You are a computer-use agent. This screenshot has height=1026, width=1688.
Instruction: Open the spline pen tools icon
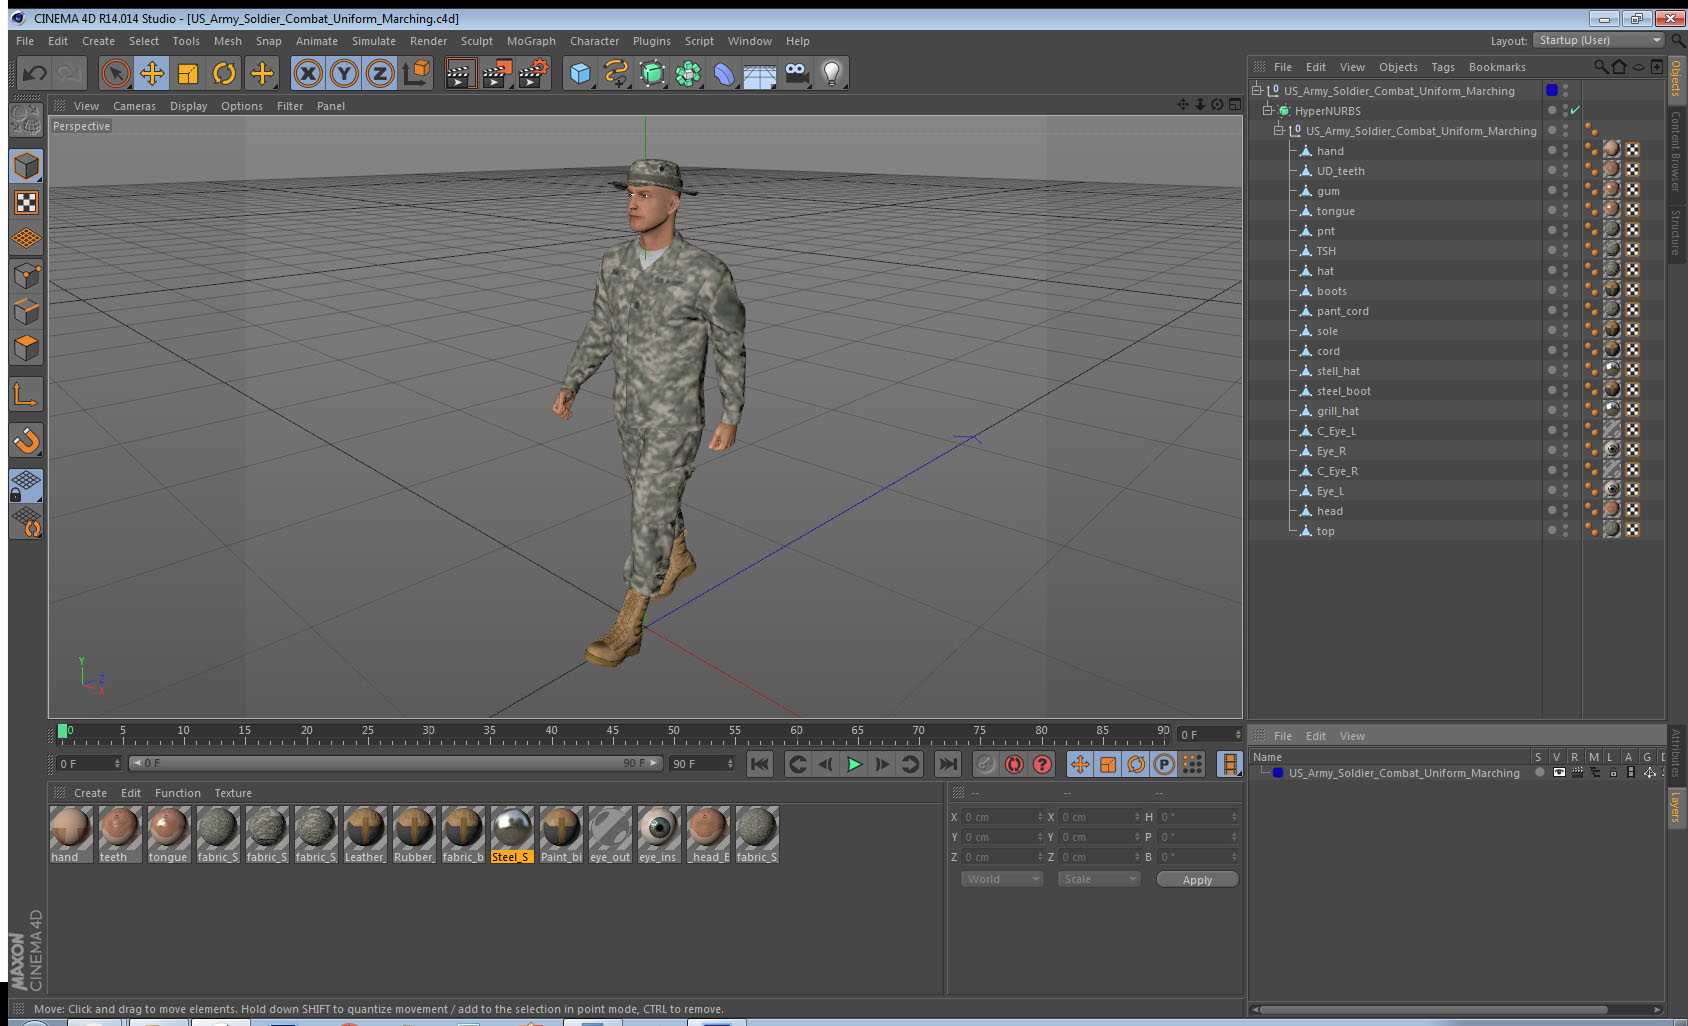point(616,73)
